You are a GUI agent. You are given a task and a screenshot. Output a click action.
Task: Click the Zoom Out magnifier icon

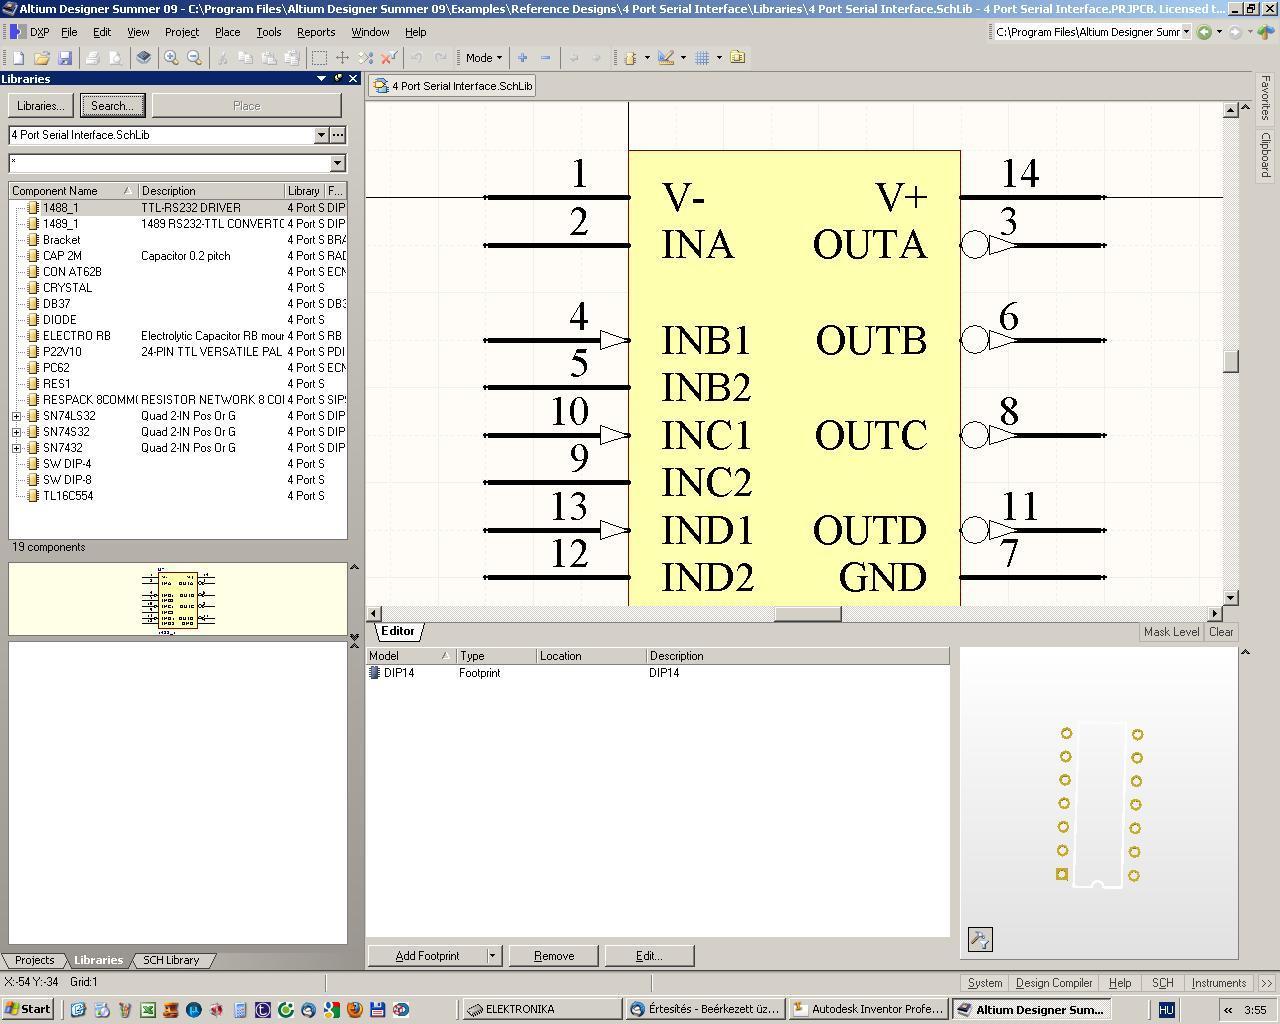[194, 58]
